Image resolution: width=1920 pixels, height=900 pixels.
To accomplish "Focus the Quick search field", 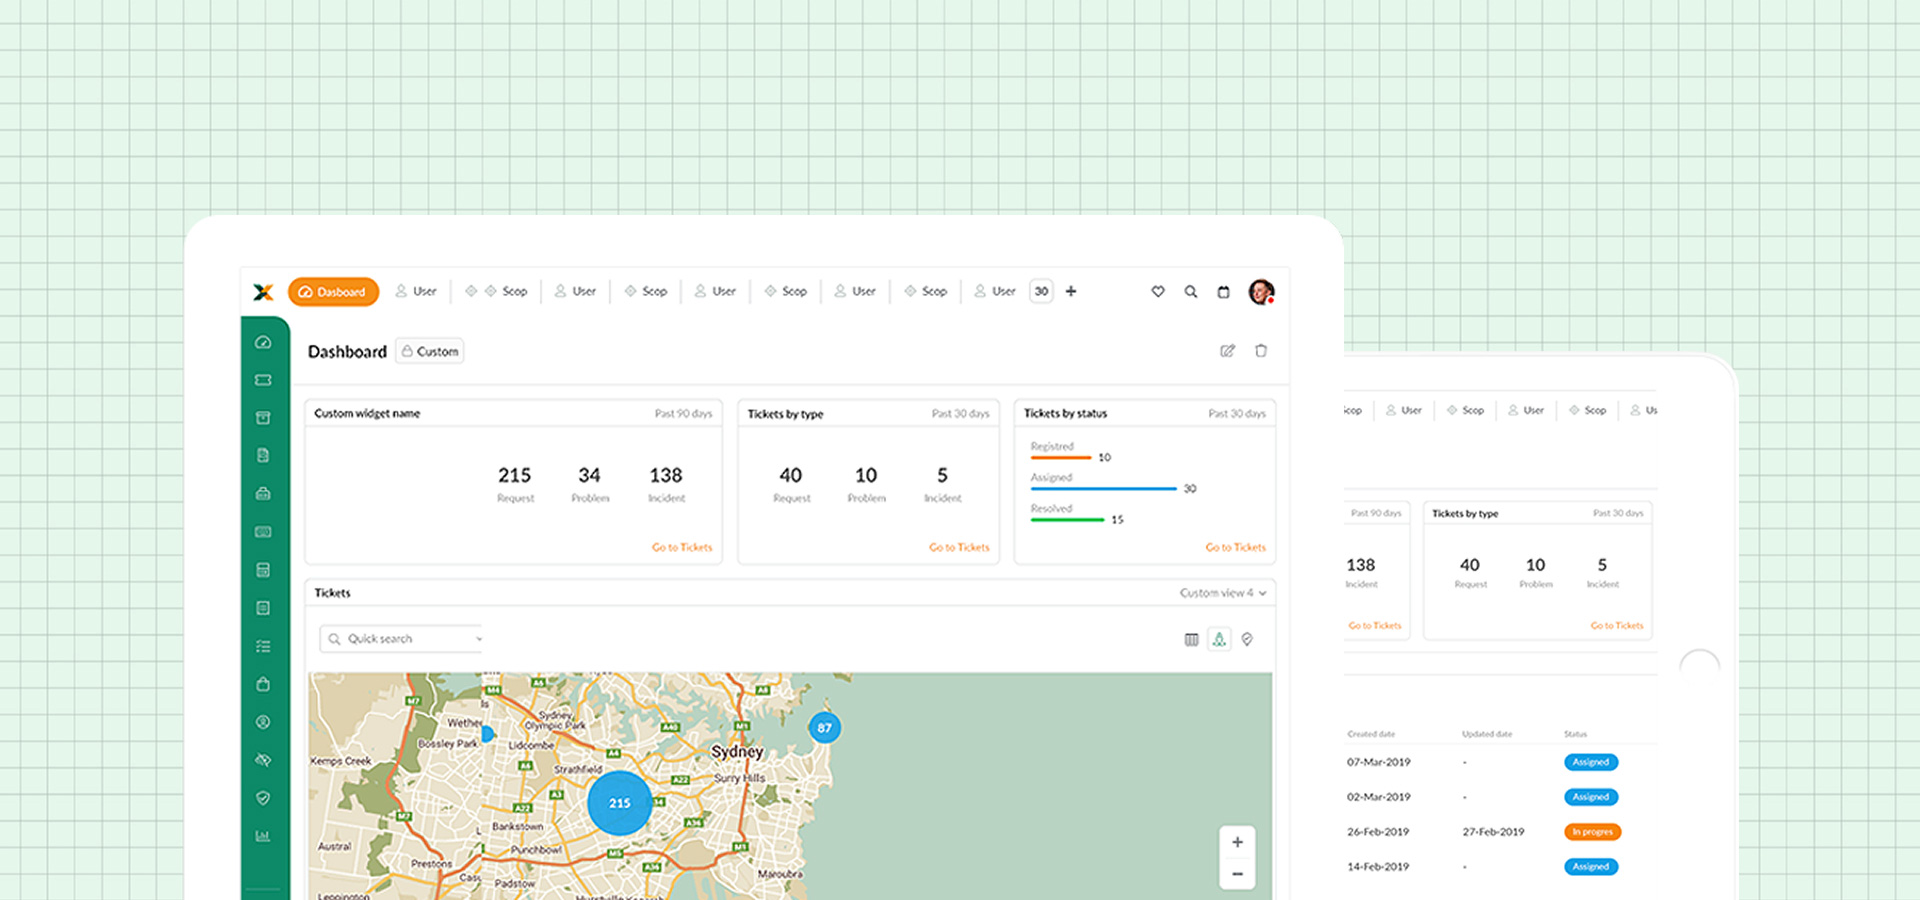I will pyautogui.click(x=401, y=639).
